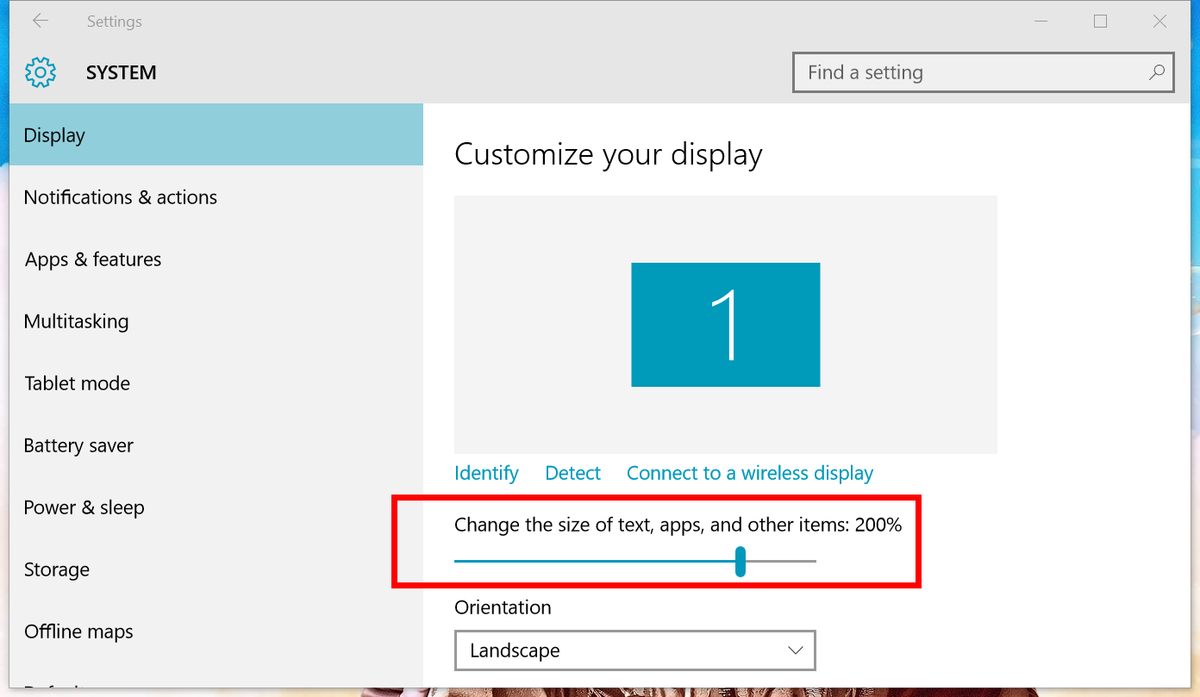The width and height of the screenshot is (1200, 697).
Task: Expand the Landscape selection list
Action: (x=797, y=650)
